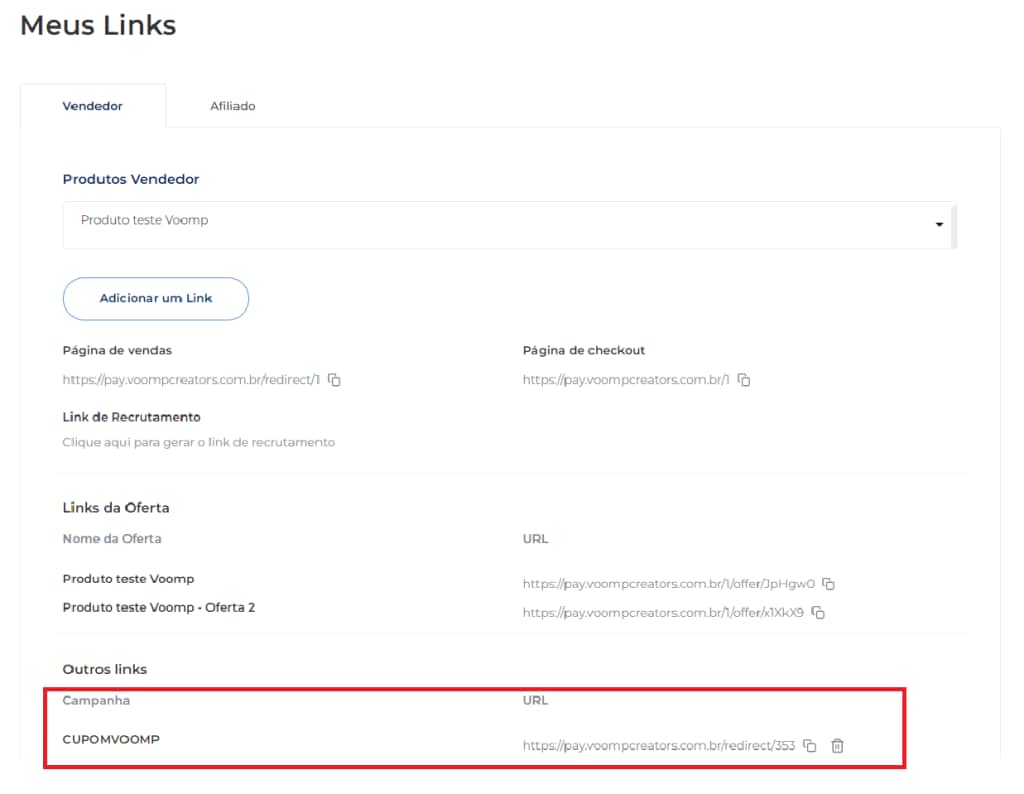The height and width of the screenshot is (794, 1024).
Task: Copy the Página de vendas redirect link
Action: (x=334, y=380)
